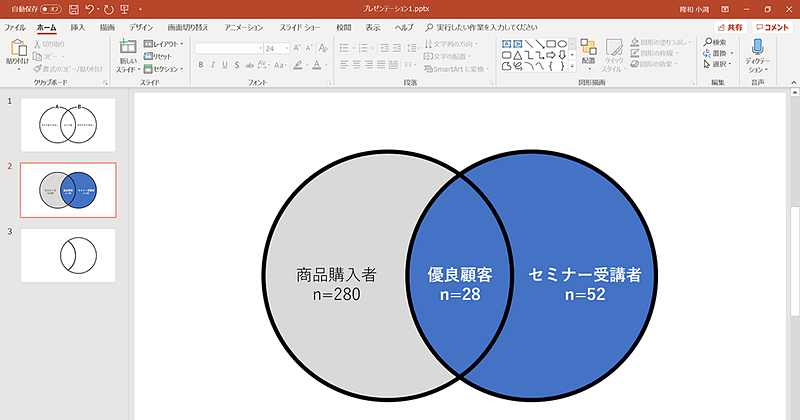Toggle Italic formatting
This screenshot has width=800, height=420.
[x=212, y=65]
